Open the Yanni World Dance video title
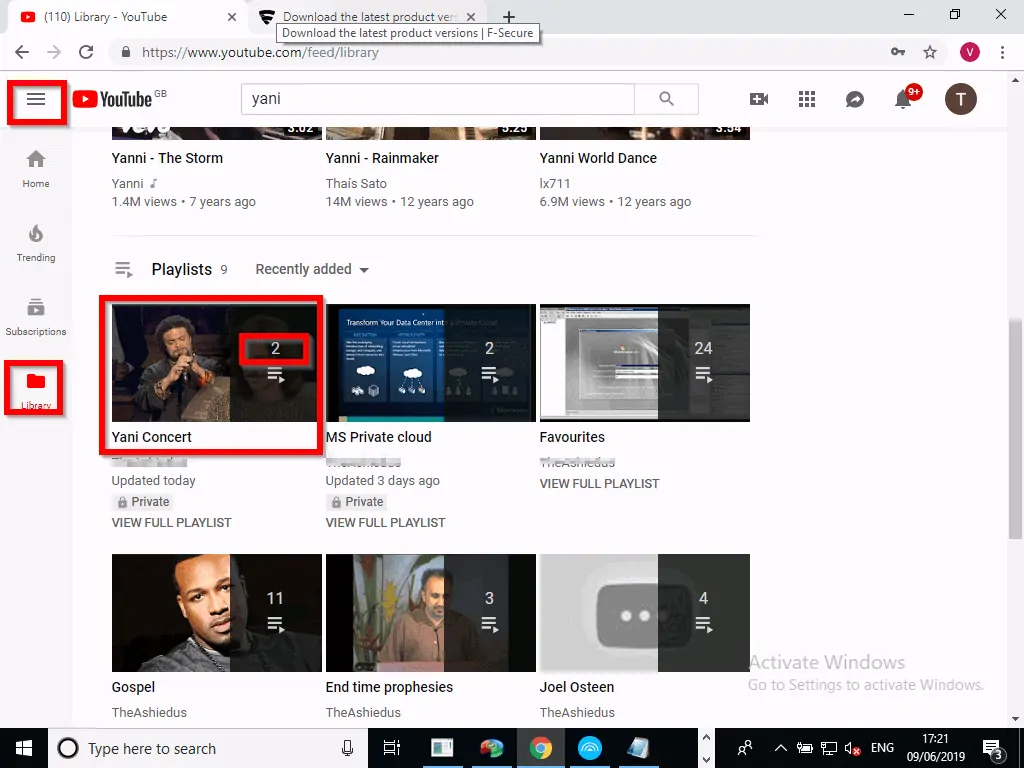Screen dimensions: 1024x768 coord(598,158)
